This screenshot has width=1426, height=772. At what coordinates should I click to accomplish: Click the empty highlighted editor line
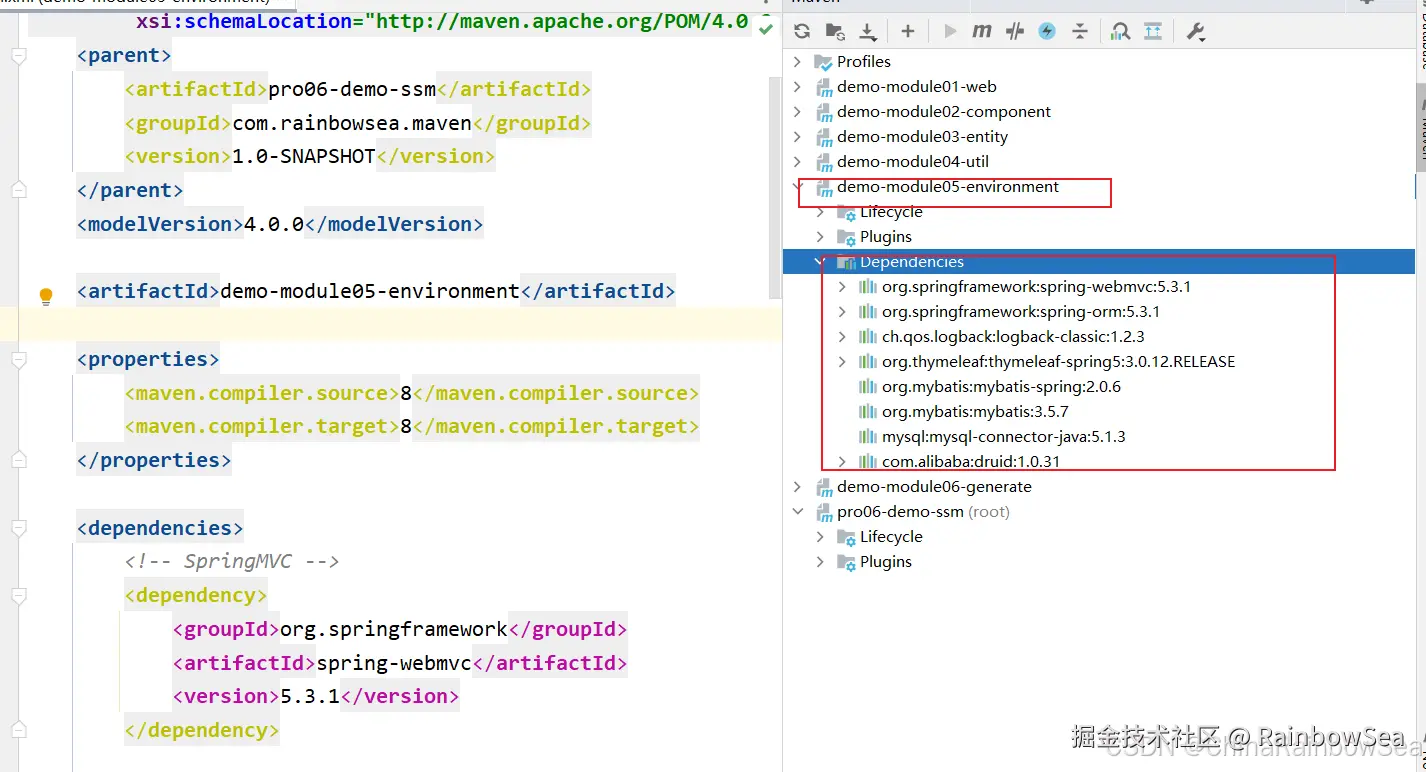[391, 325]
